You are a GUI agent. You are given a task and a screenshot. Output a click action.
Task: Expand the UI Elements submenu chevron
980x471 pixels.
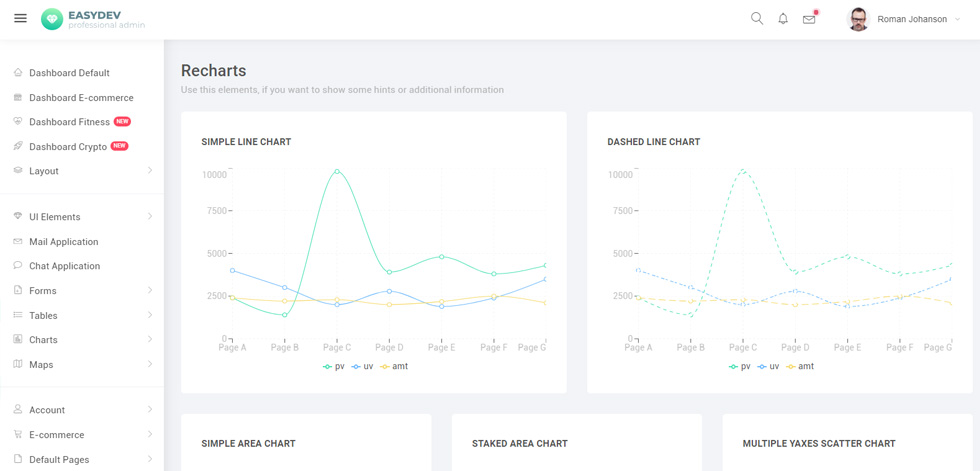(150, 217)
